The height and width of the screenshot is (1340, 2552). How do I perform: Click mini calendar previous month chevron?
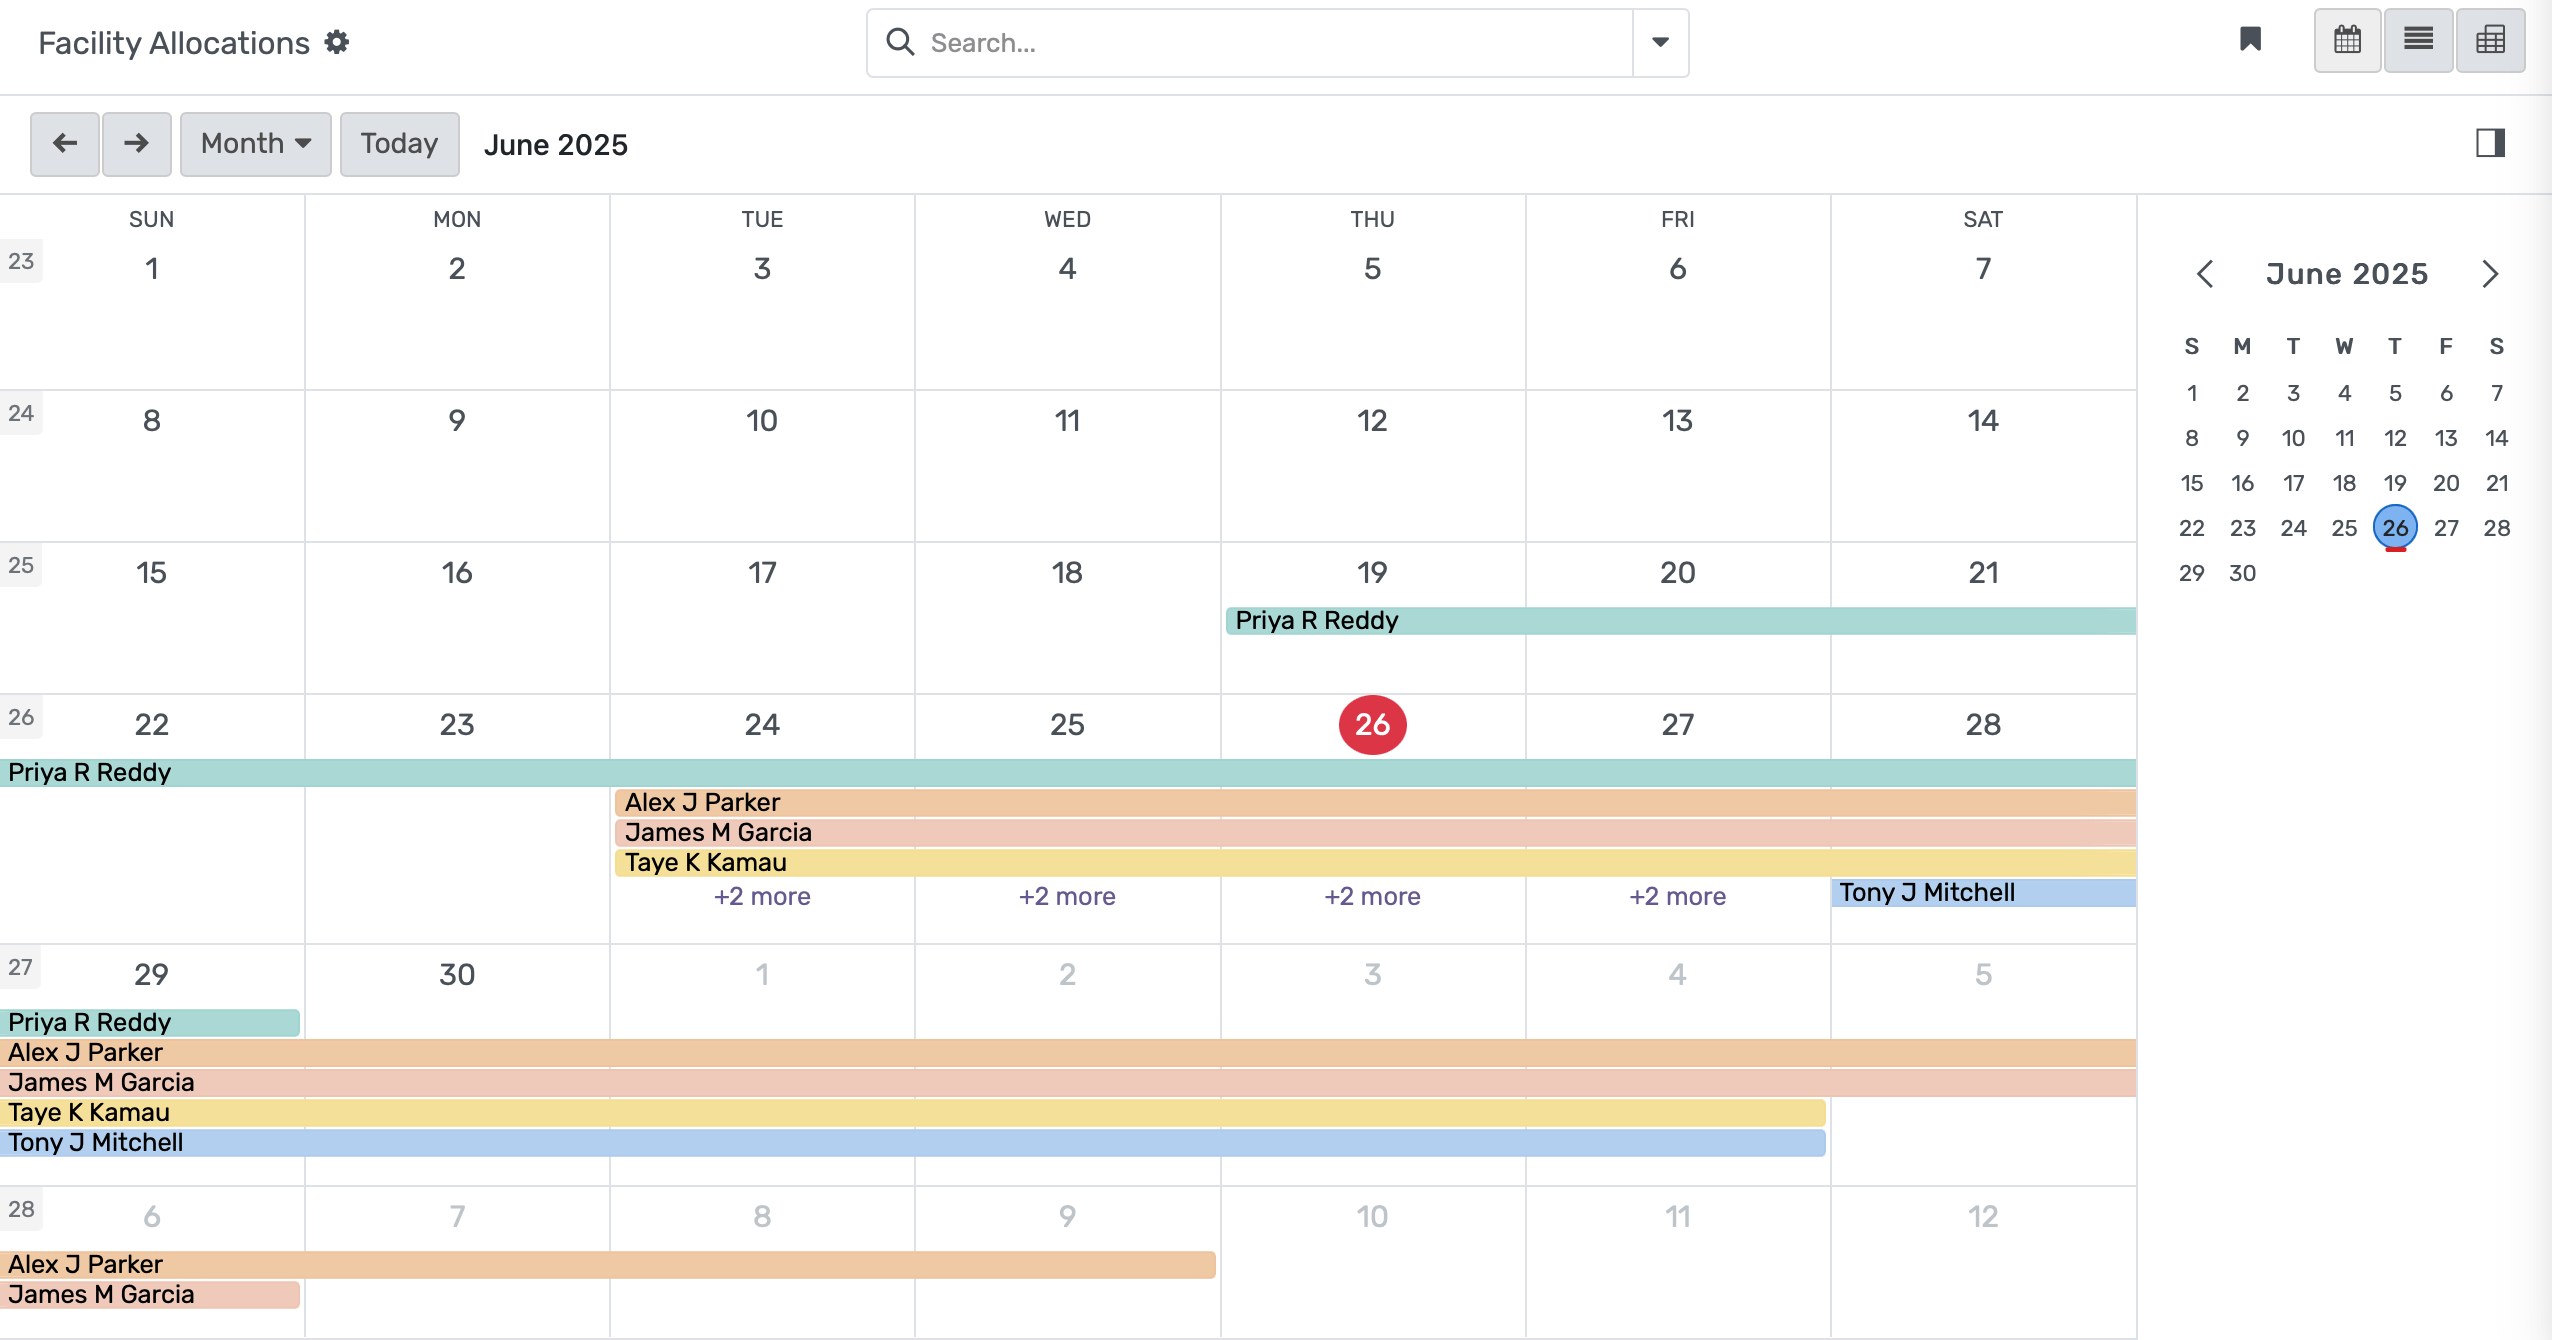2205,274
